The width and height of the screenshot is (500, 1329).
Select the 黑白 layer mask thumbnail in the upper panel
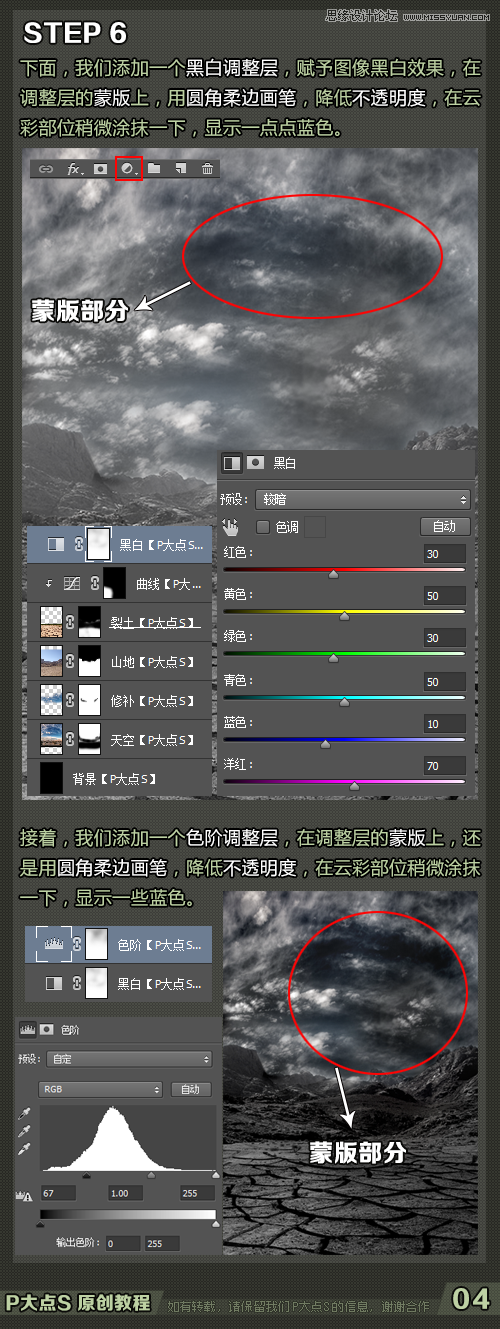point(98,544)
